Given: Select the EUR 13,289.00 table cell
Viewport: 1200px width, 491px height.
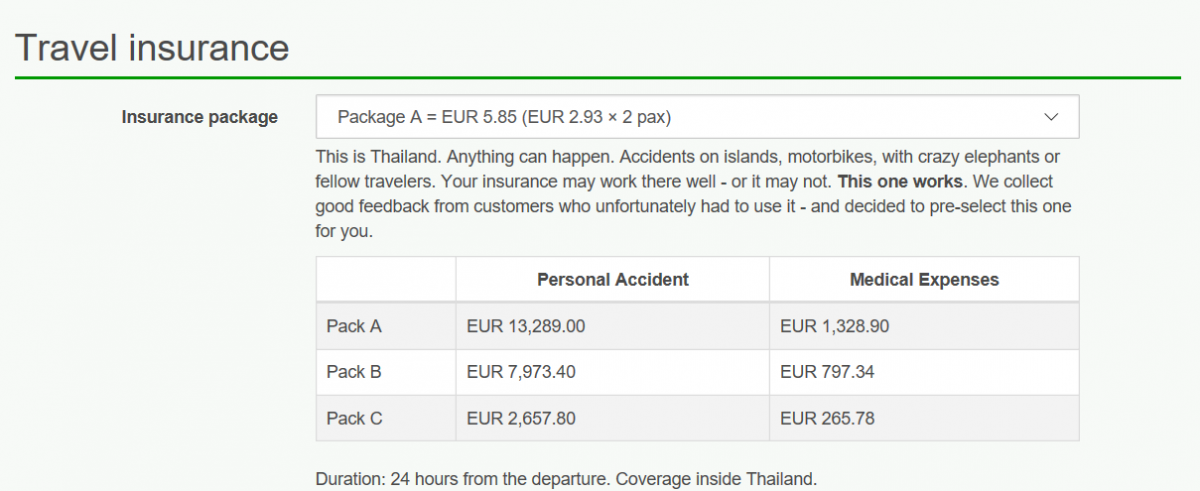Looking at the screenshot, I should point(526,326).
